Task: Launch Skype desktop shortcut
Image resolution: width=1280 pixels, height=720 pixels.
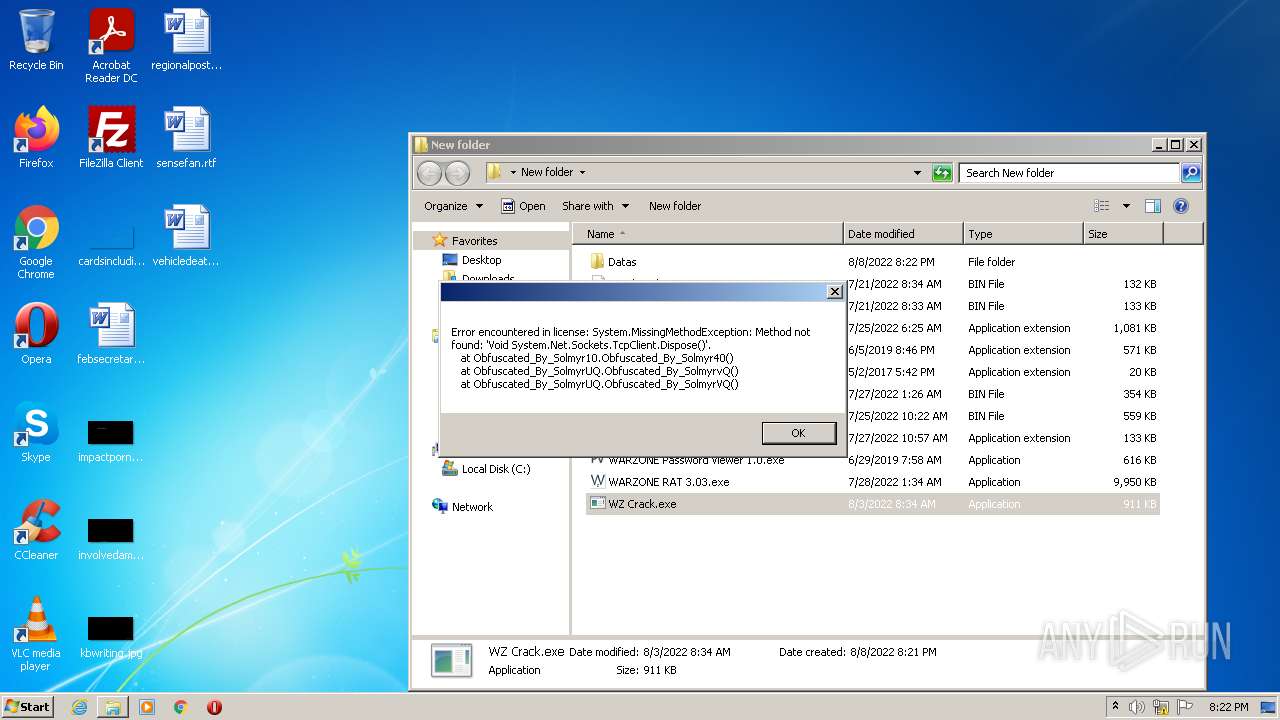Action: [36, 432]
